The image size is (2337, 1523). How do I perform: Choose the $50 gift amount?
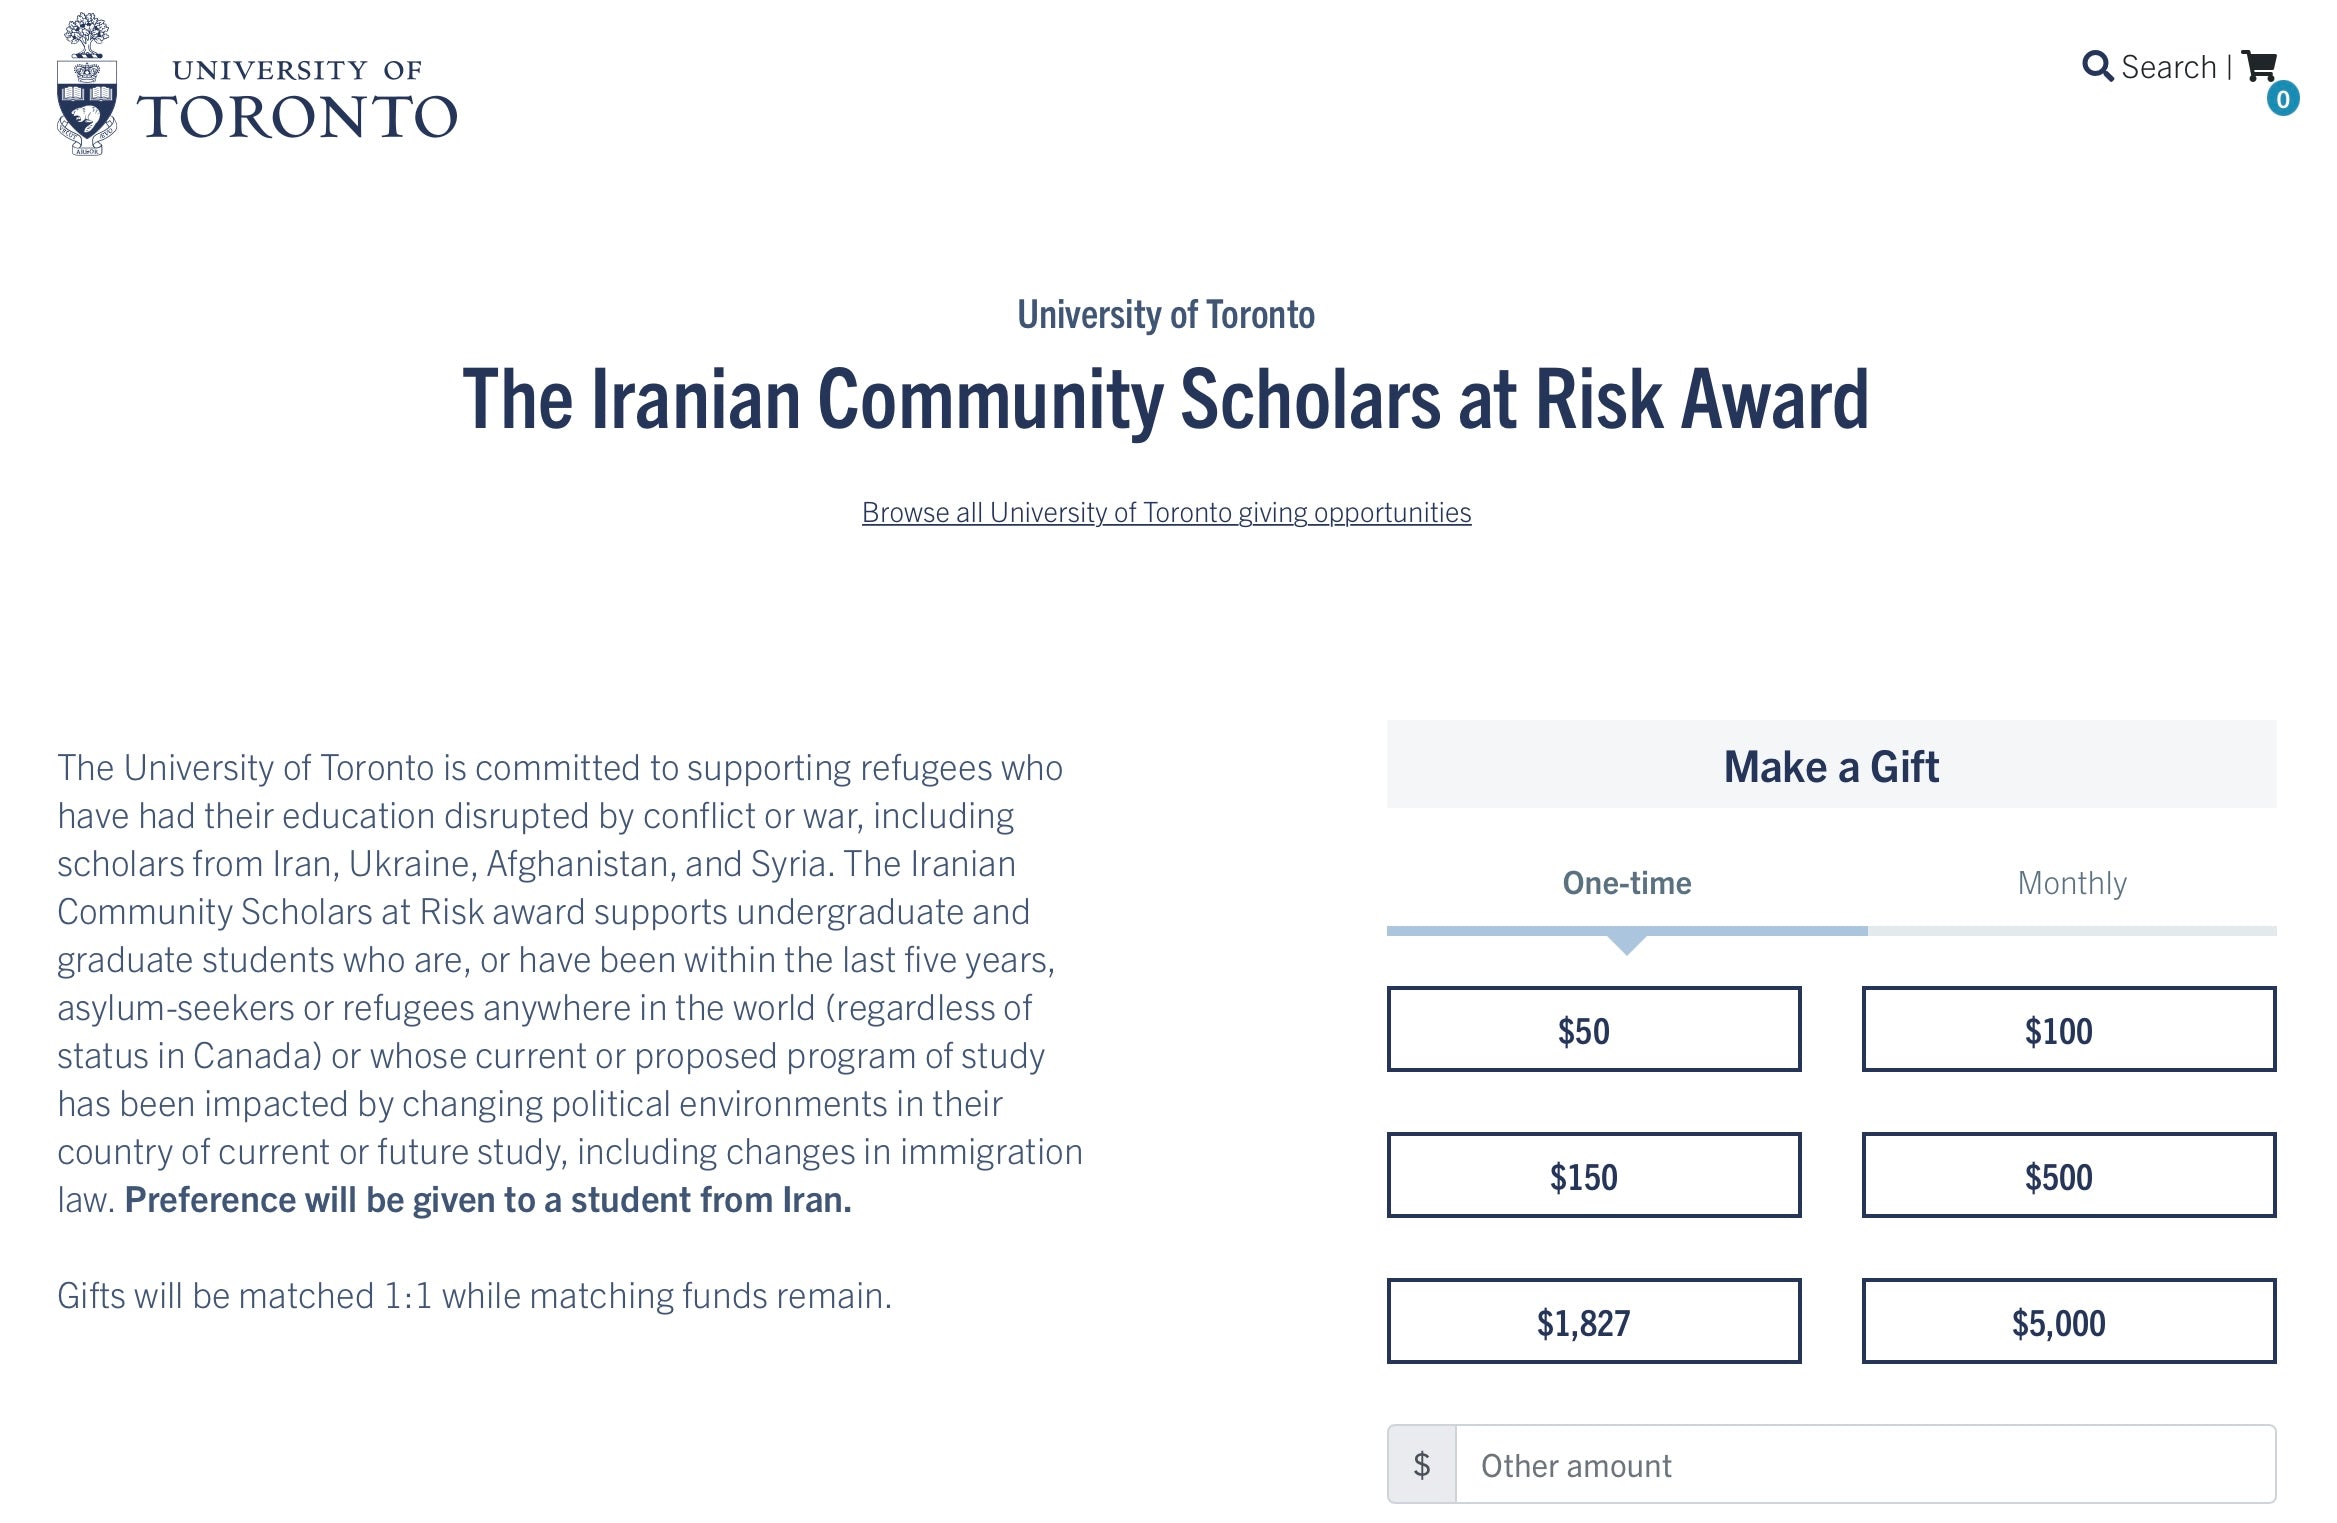pos(1593,1030)
